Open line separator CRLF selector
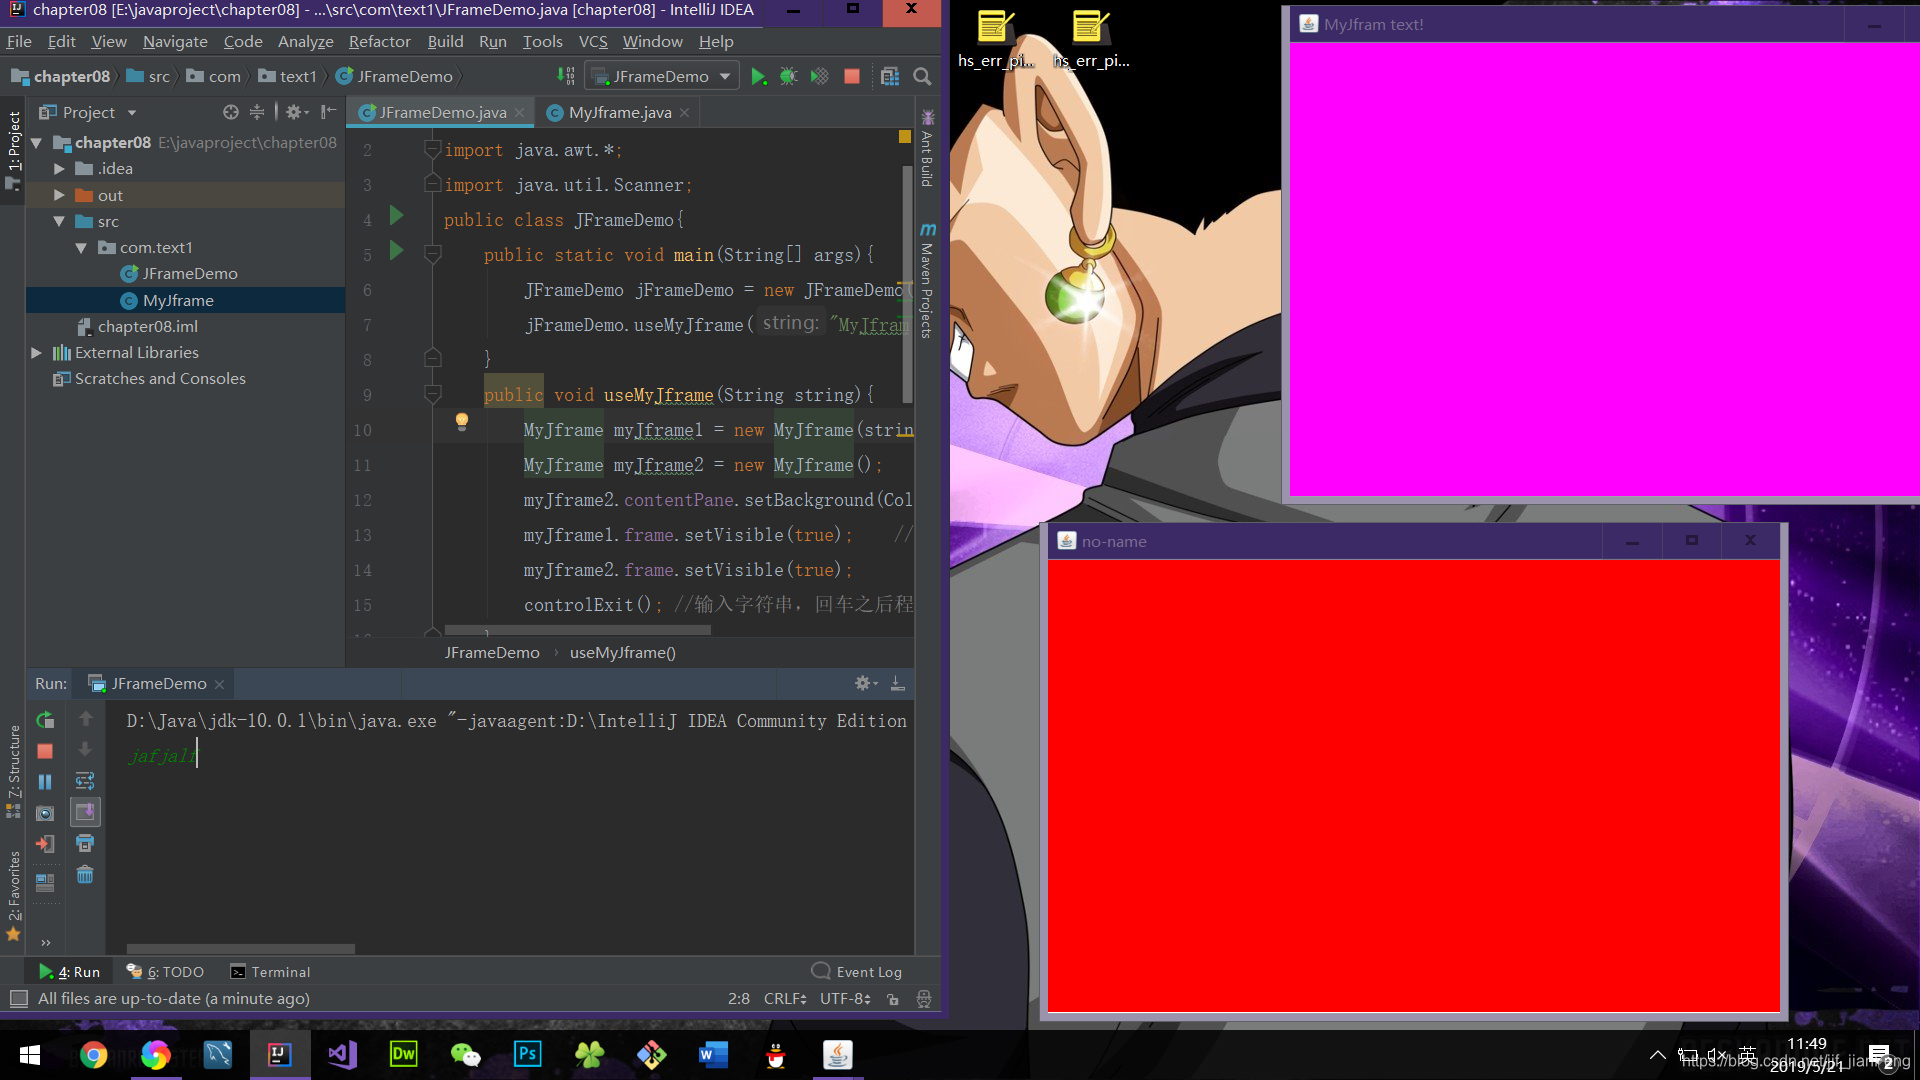This screenshot has height=1080, width=1920. coord(785,999)
